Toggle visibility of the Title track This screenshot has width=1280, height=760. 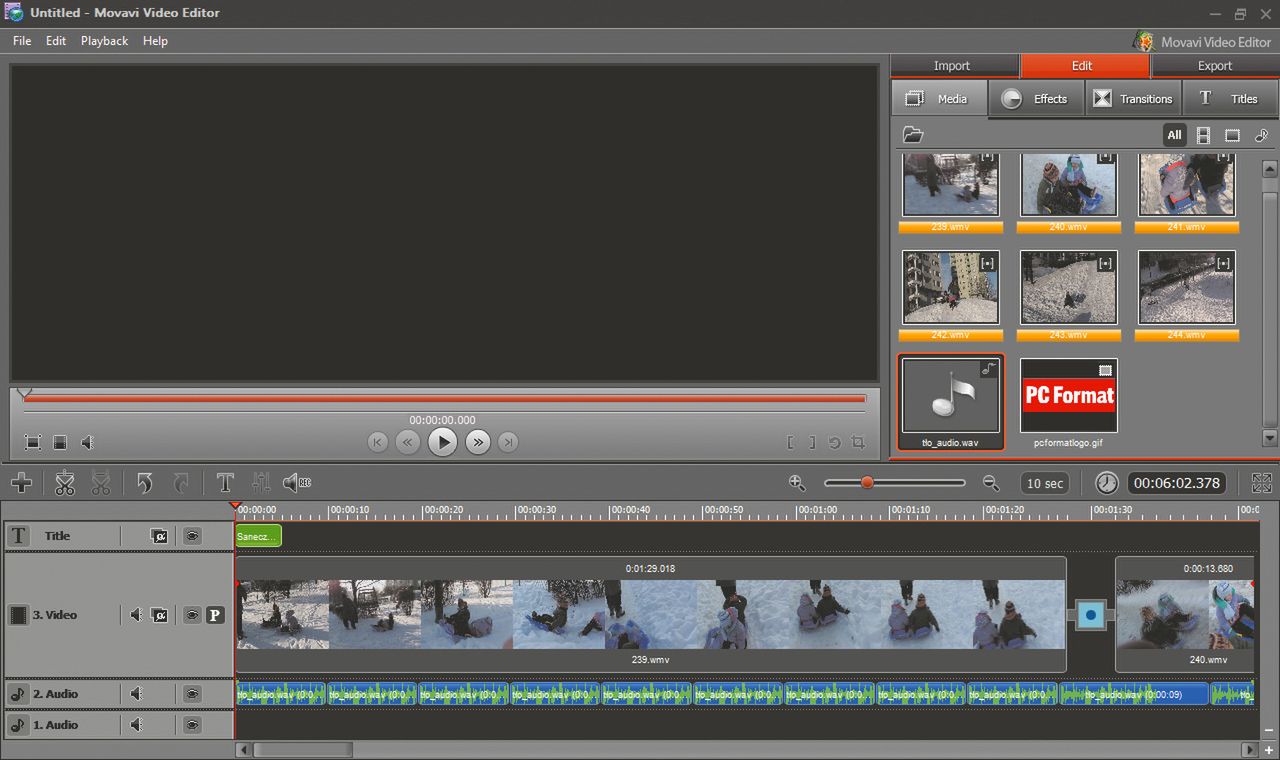192,536
